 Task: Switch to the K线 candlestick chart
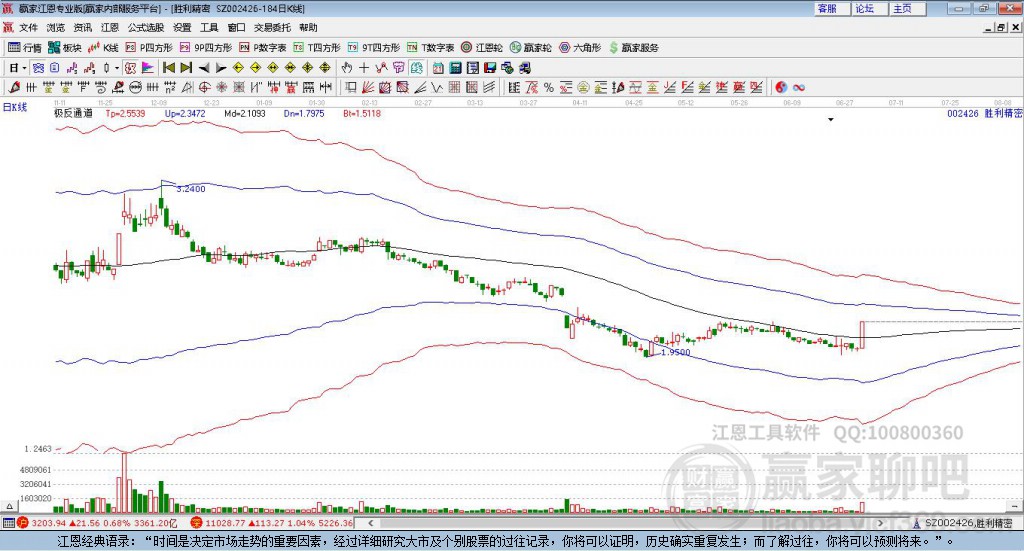(103, 48)
